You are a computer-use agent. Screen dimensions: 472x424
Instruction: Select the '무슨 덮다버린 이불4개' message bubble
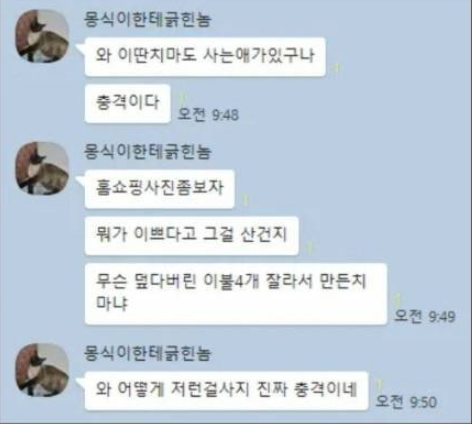pyautogui.click(x=236, y=294)
